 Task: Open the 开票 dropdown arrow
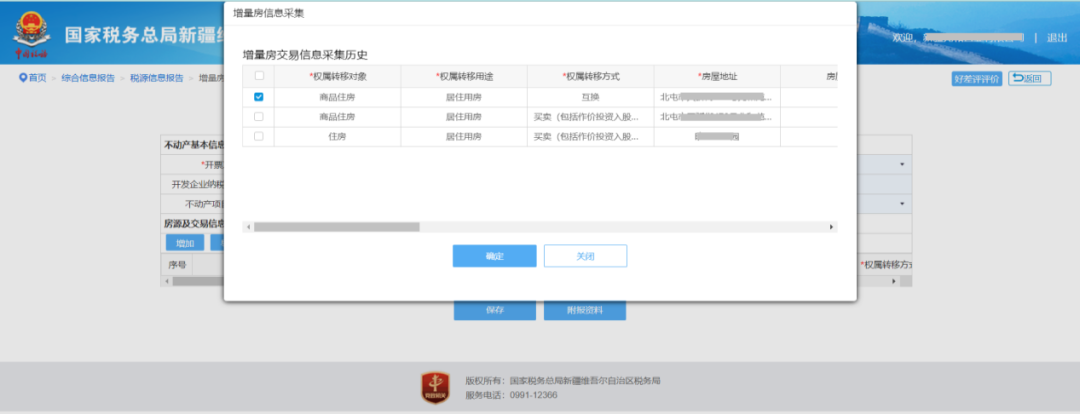pyautogui.click(x=902, y=165)
